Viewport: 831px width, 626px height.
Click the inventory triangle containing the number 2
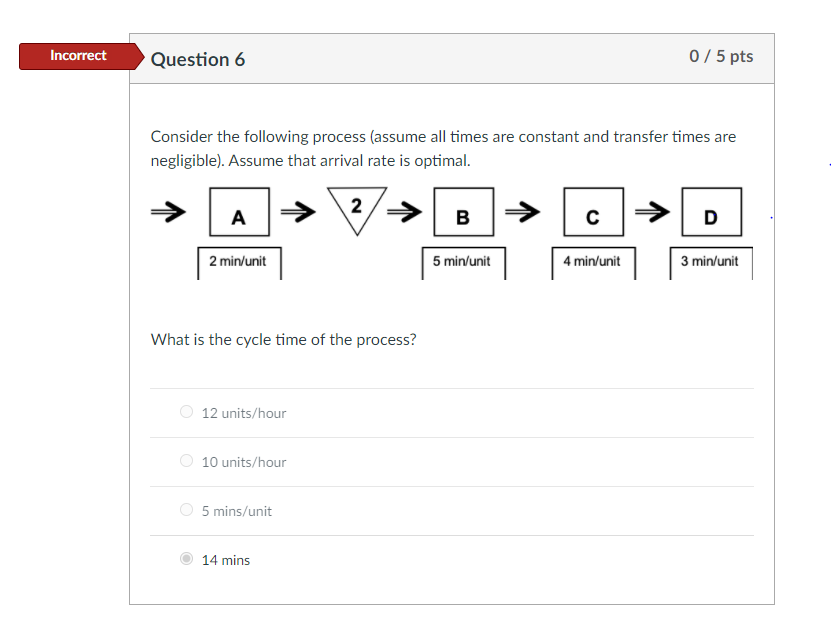[x=356, y=209]
